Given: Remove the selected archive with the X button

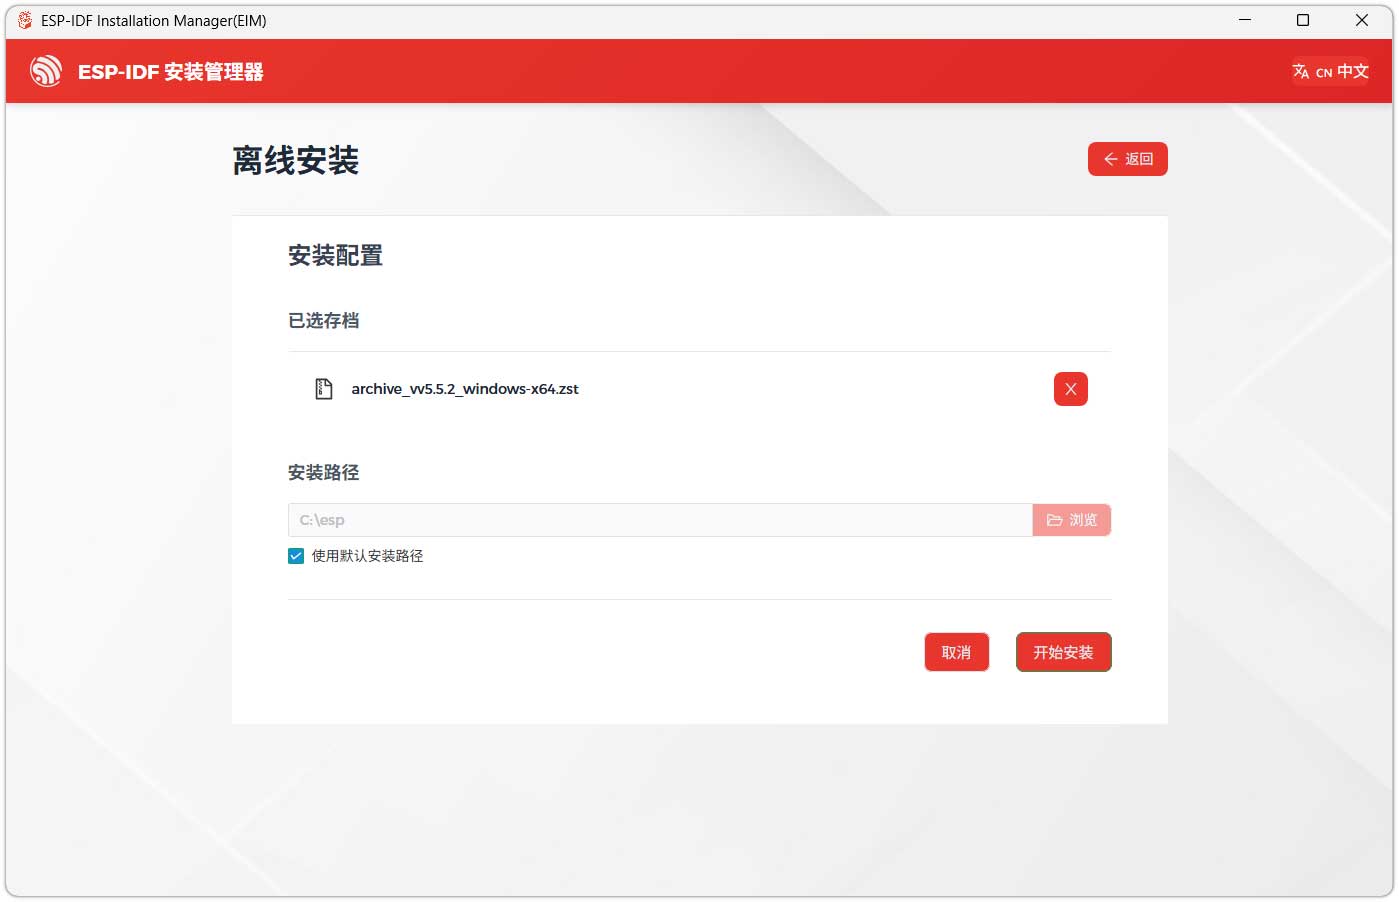Looking at the screenshot, I should pyautogui.click(x=1070, y=389).
